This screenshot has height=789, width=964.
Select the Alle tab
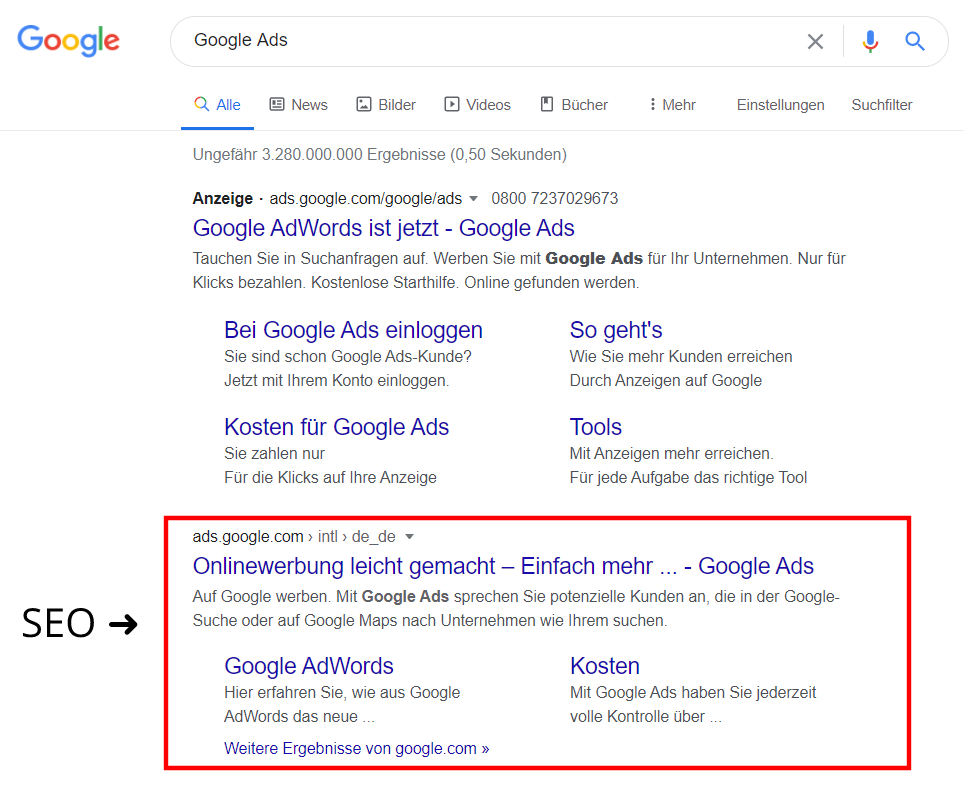(x=217, y=105)
